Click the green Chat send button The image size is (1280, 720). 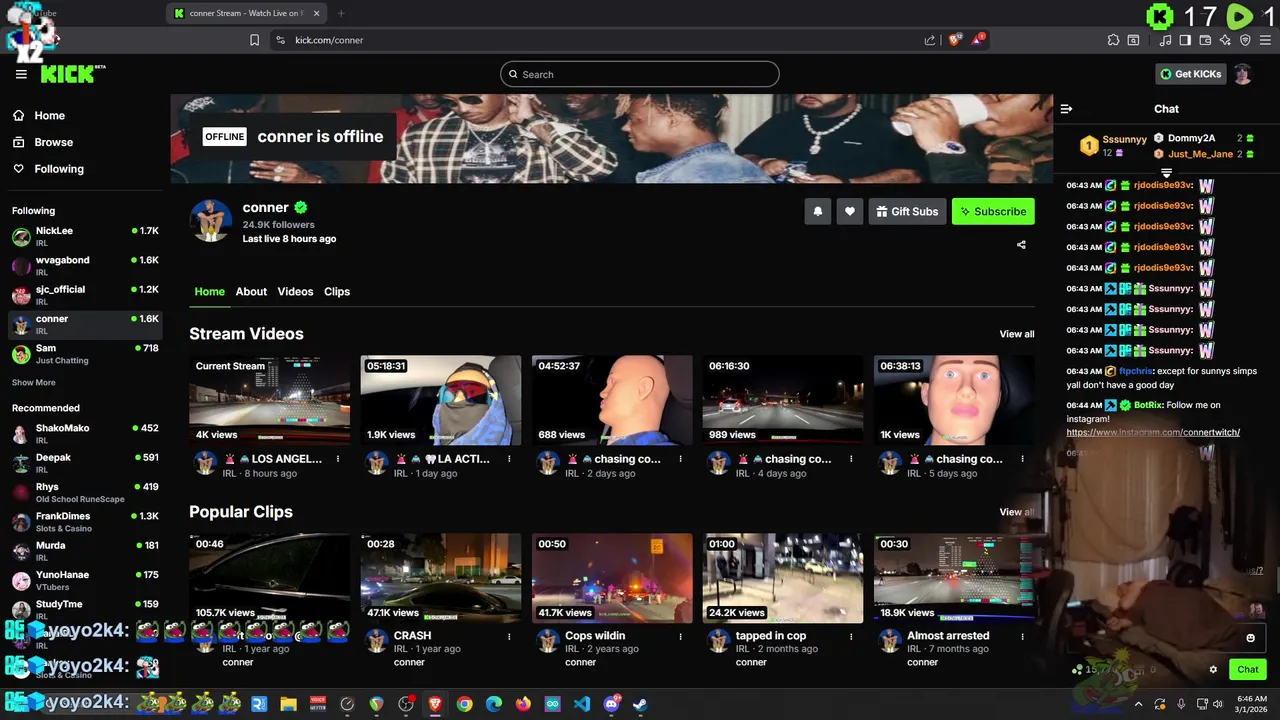click(1248, 670)
